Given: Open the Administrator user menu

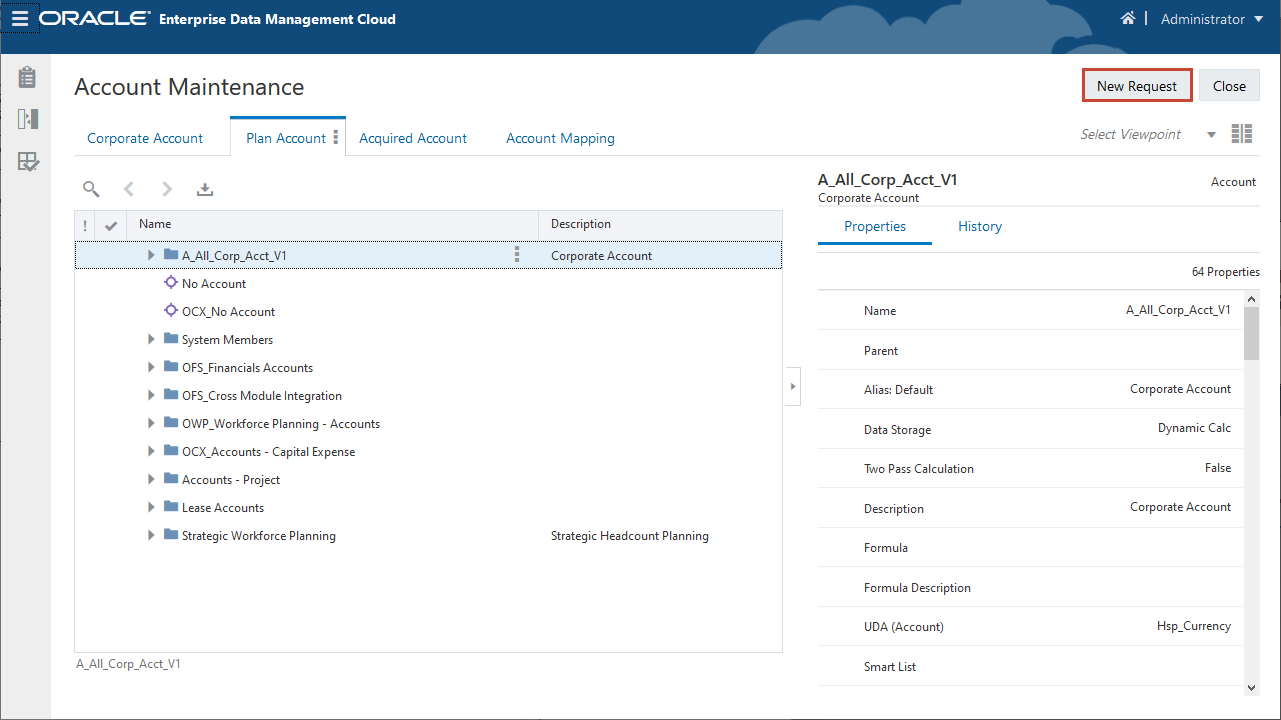Looking at the screenshot, I should 1212,19.
